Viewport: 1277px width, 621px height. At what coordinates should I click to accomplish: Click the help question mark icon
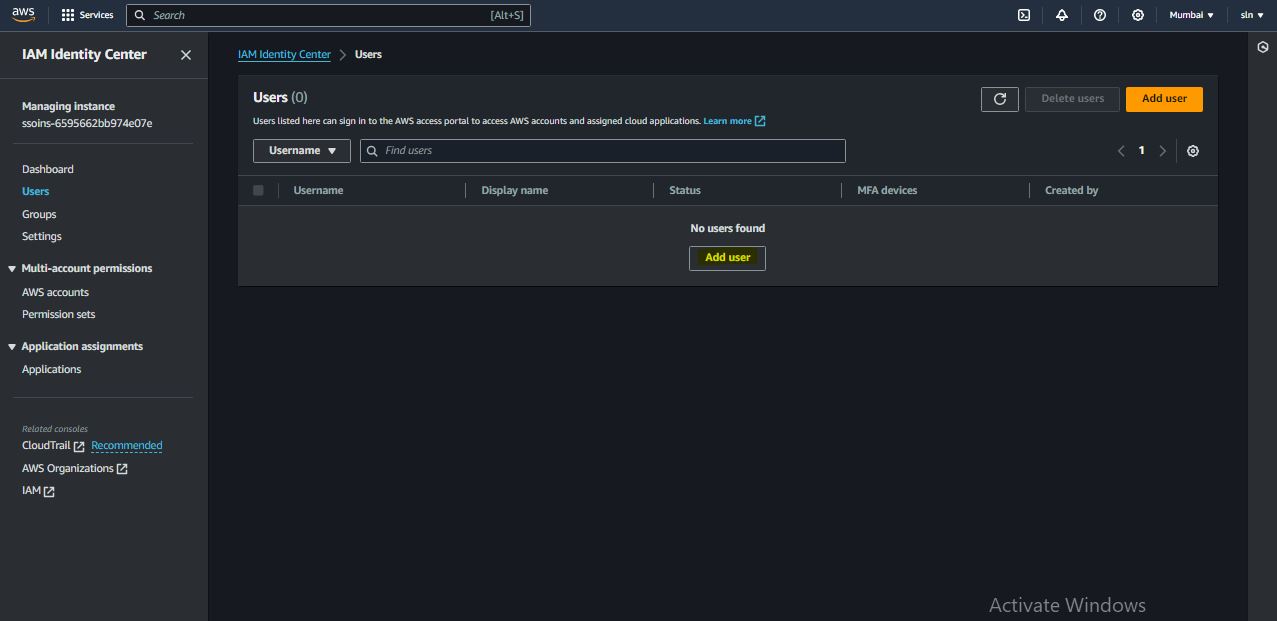point(1099,15)
